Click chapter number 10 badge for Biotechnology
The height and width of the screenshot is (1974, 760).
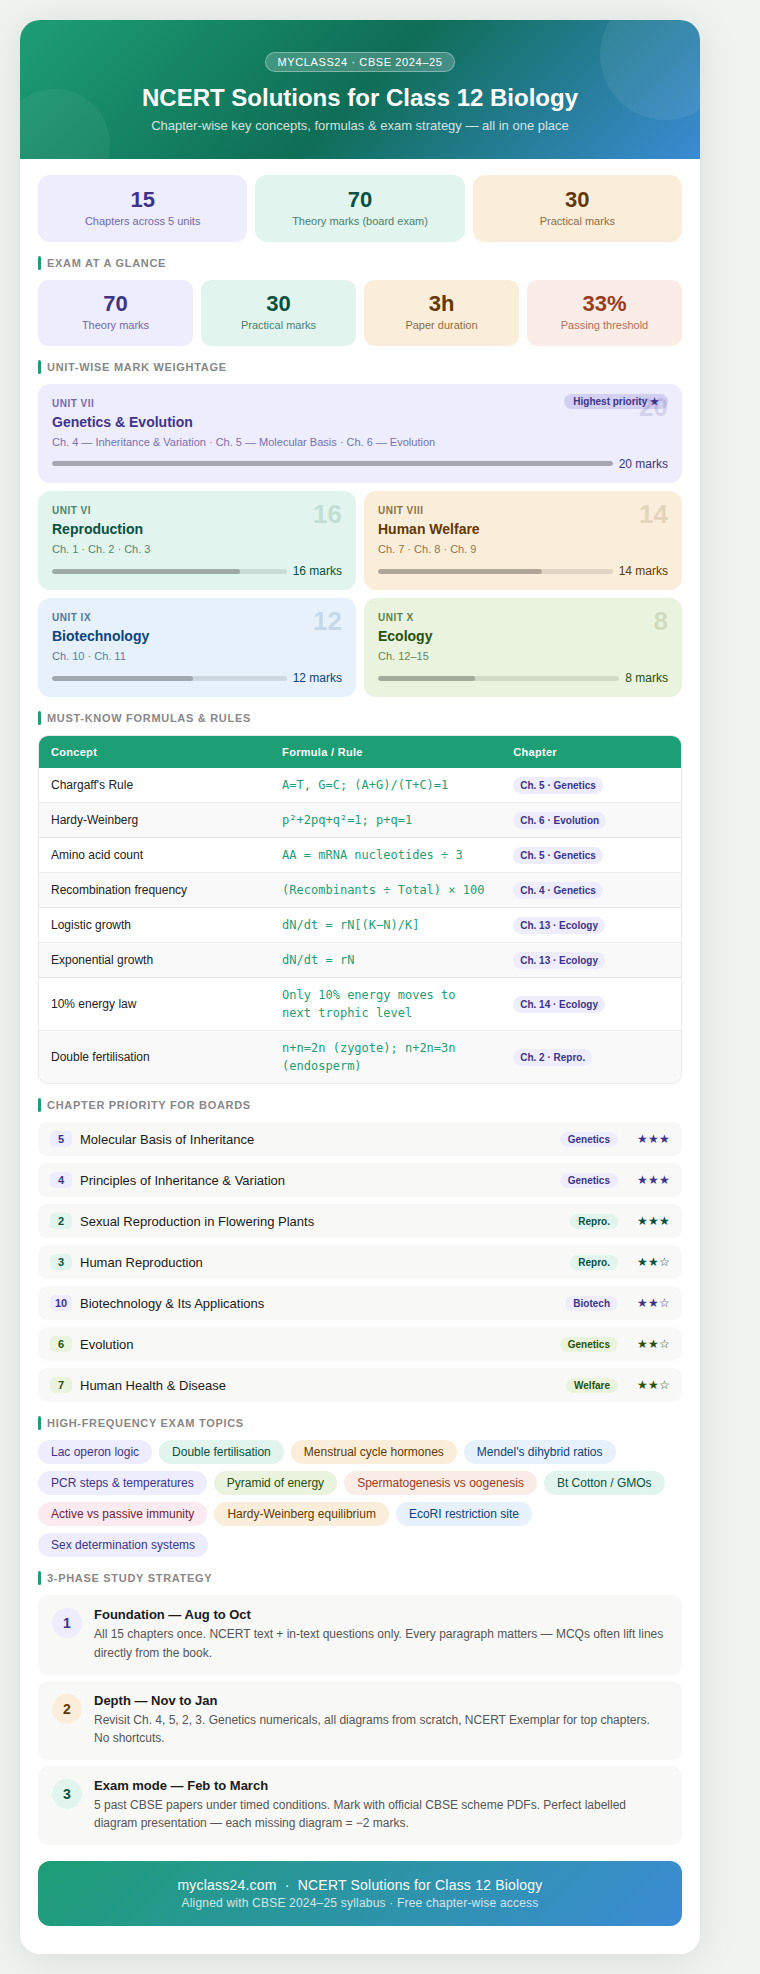tap(61, 1303)
